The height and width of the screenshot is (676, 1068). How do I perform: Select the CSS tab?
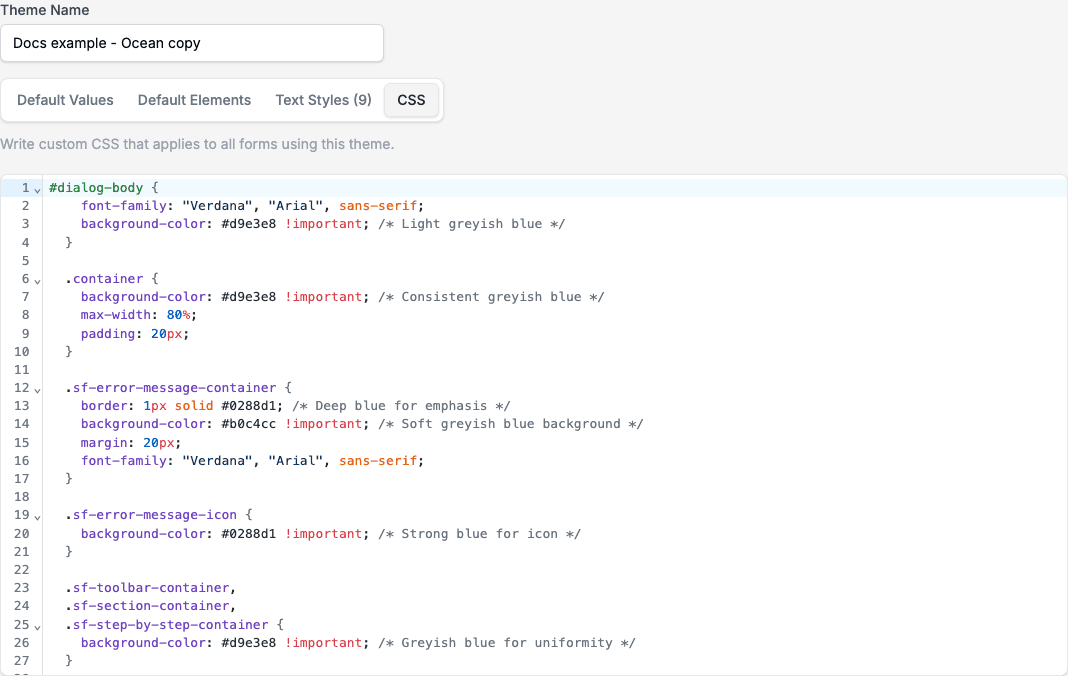(411, 100)
